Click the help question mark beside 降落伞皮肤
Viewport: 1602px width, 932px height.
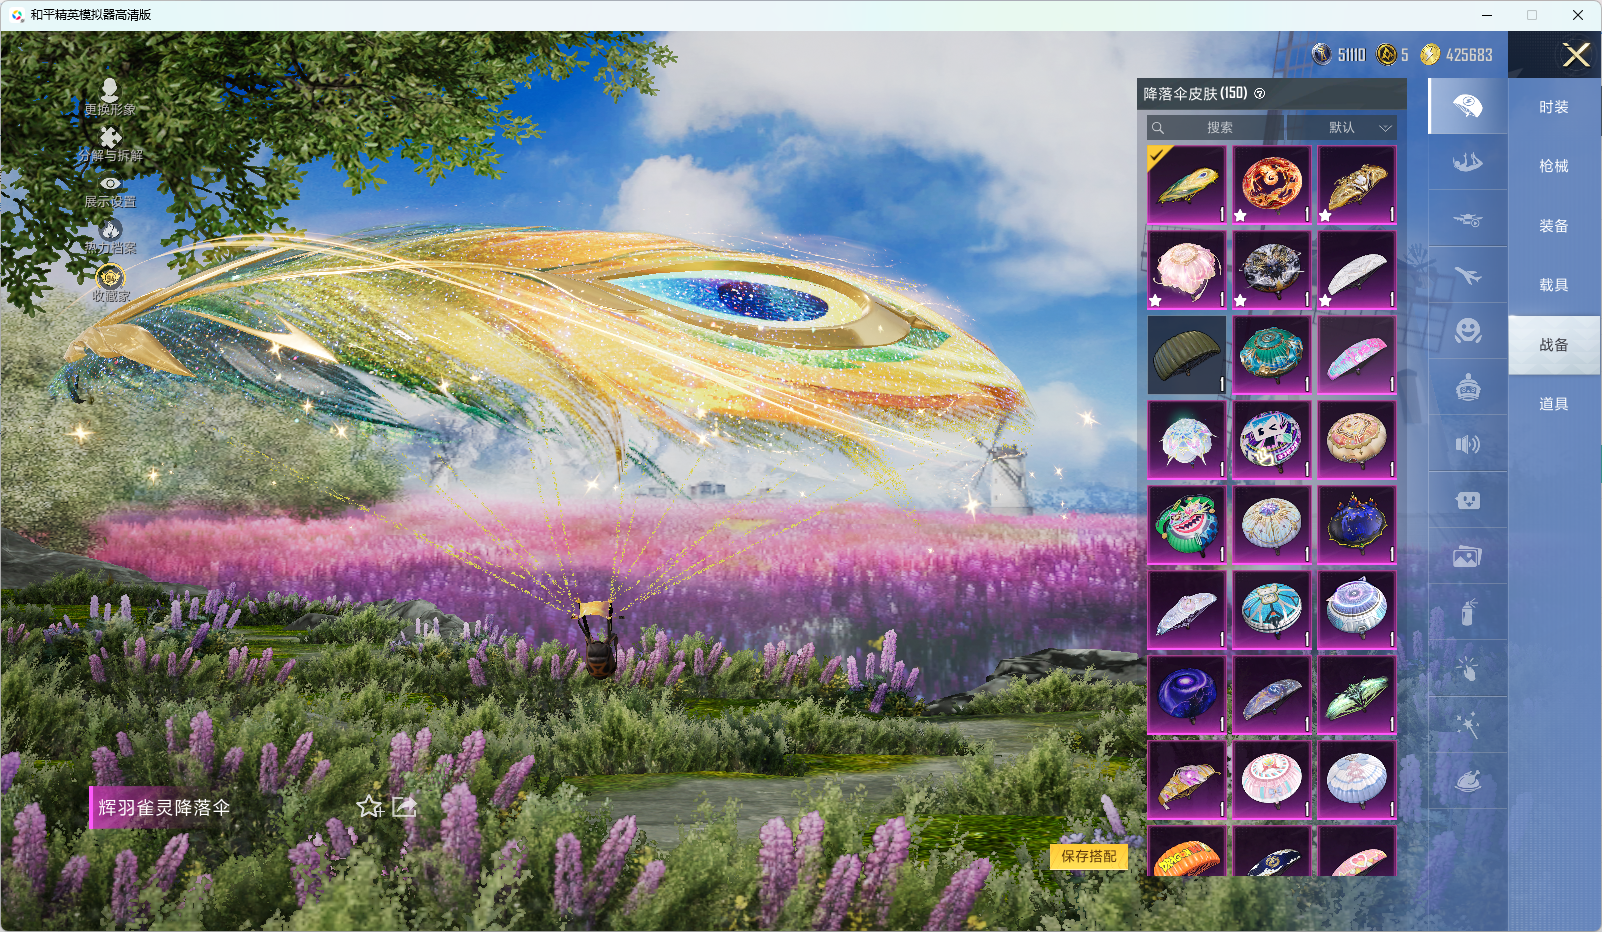pyautogui.click(x=1260, y=94)
